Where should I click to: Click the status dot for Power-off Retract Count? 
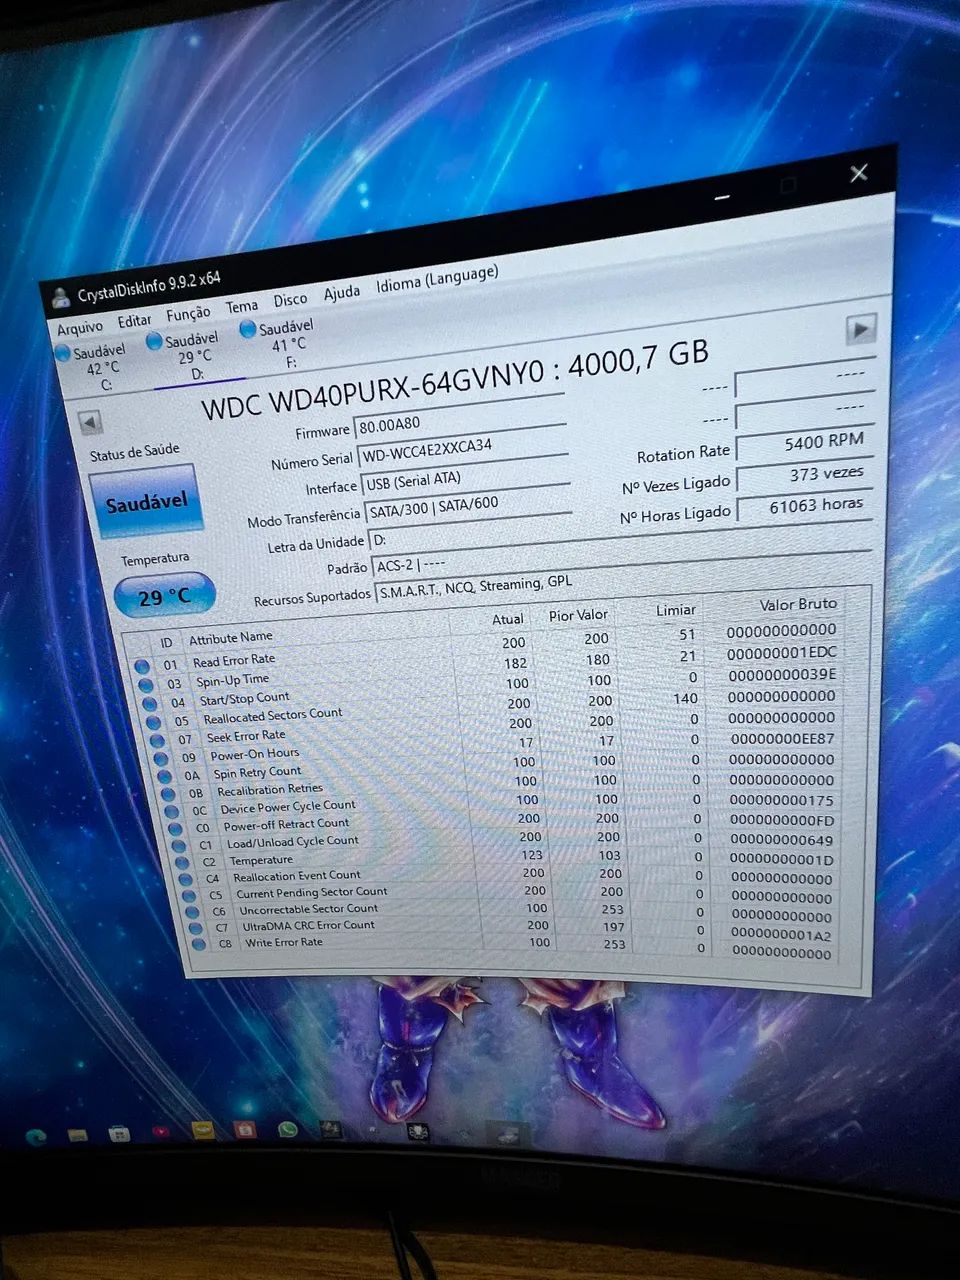[x=176, y=829]
